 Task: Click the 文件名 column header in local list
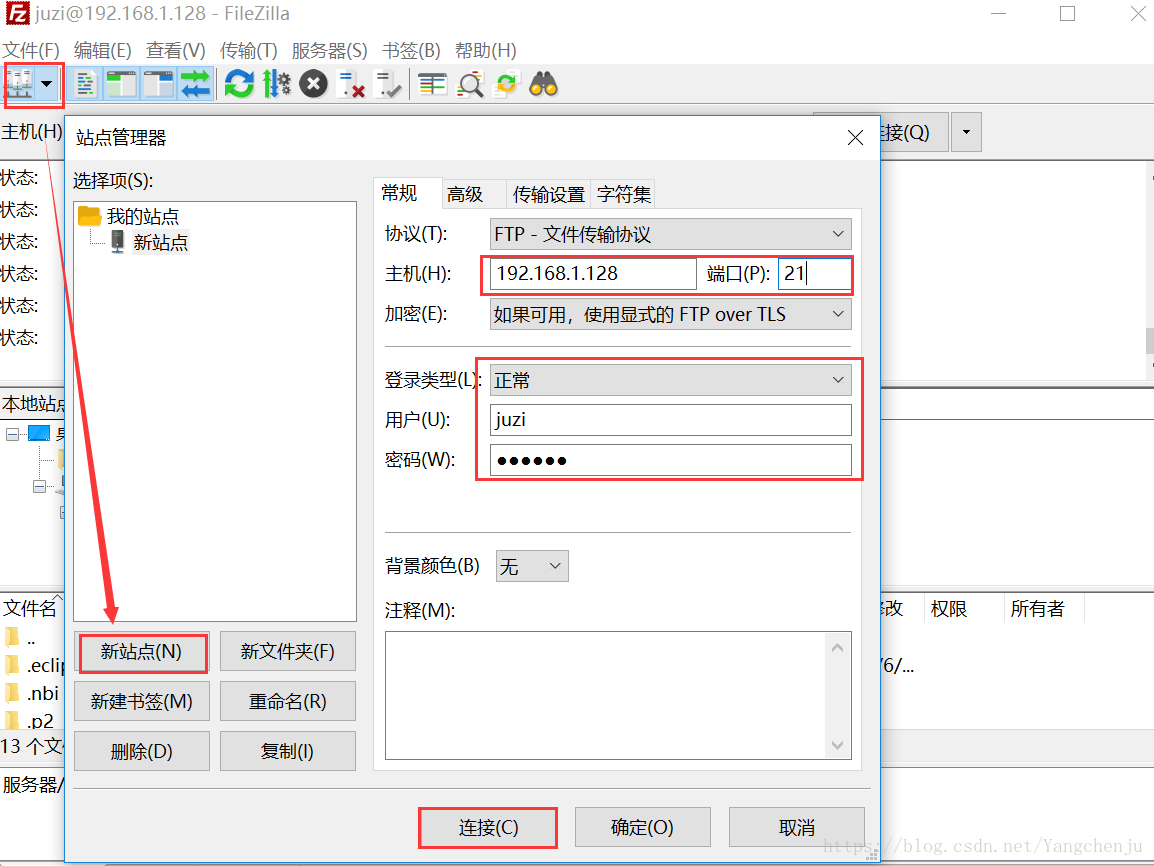click(30, 608)
